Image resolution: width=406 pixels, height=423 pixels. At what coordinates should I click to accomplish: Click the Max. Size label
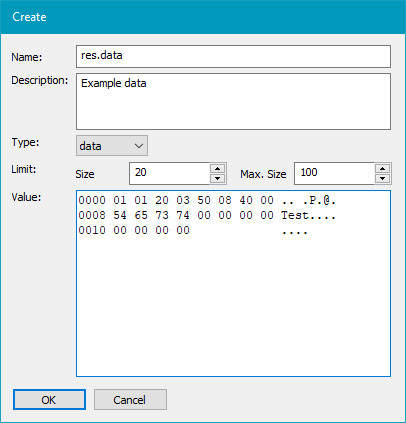263,174
